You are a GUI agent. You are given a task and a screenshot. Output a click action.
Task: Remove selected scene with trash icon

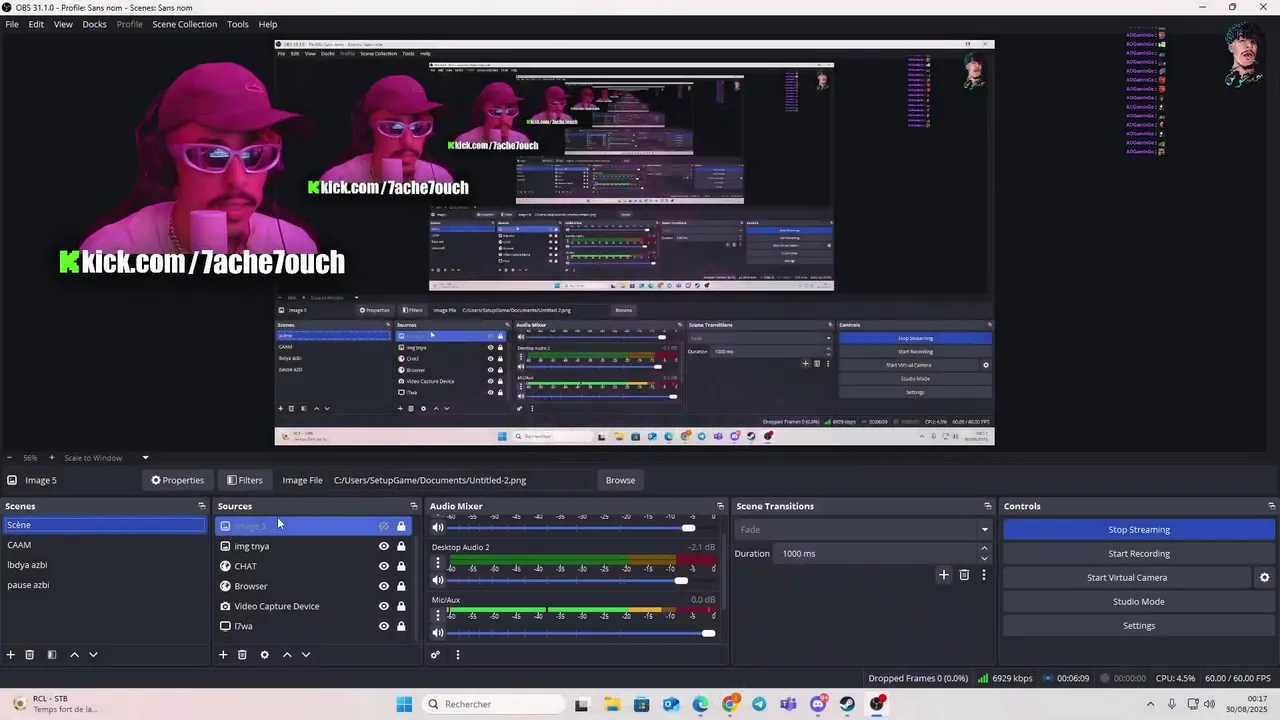coord(30,655)
